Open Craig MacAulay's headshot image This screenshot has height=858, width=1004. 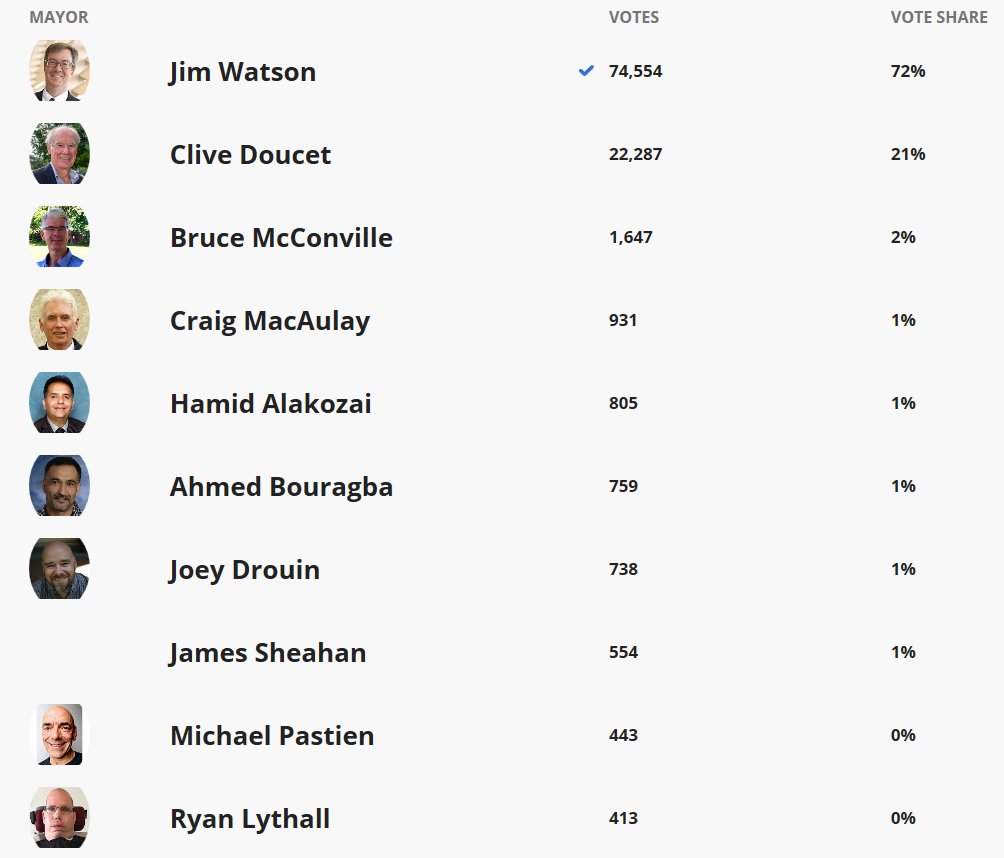[x=59, y=320]
